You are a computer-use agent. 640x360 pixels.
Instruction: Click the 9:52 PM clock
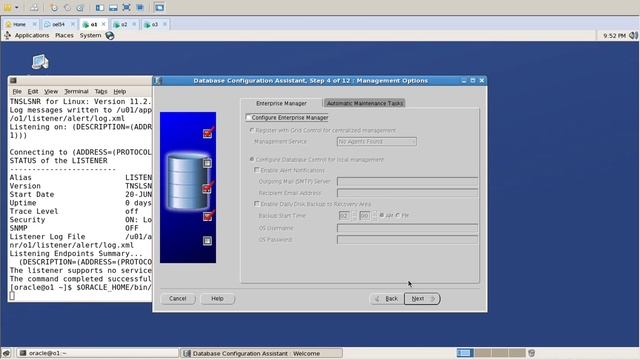[614, 36]
